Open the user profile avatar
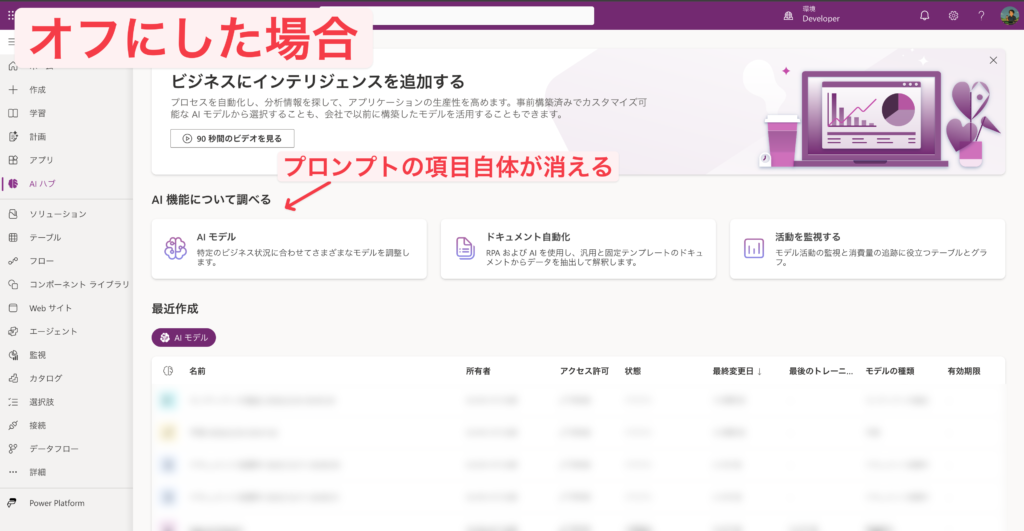The width and height of the screenshot is (1024, 531). tap(1009, 15)
